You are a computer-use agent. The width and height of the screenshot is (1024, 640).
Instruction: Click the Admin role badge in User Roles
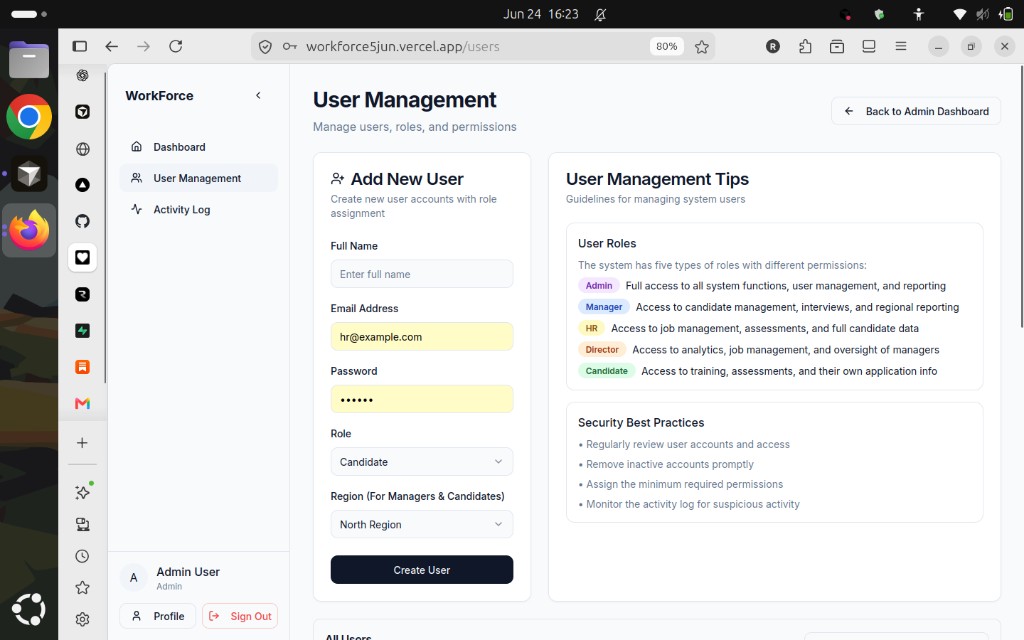(598, 285)
